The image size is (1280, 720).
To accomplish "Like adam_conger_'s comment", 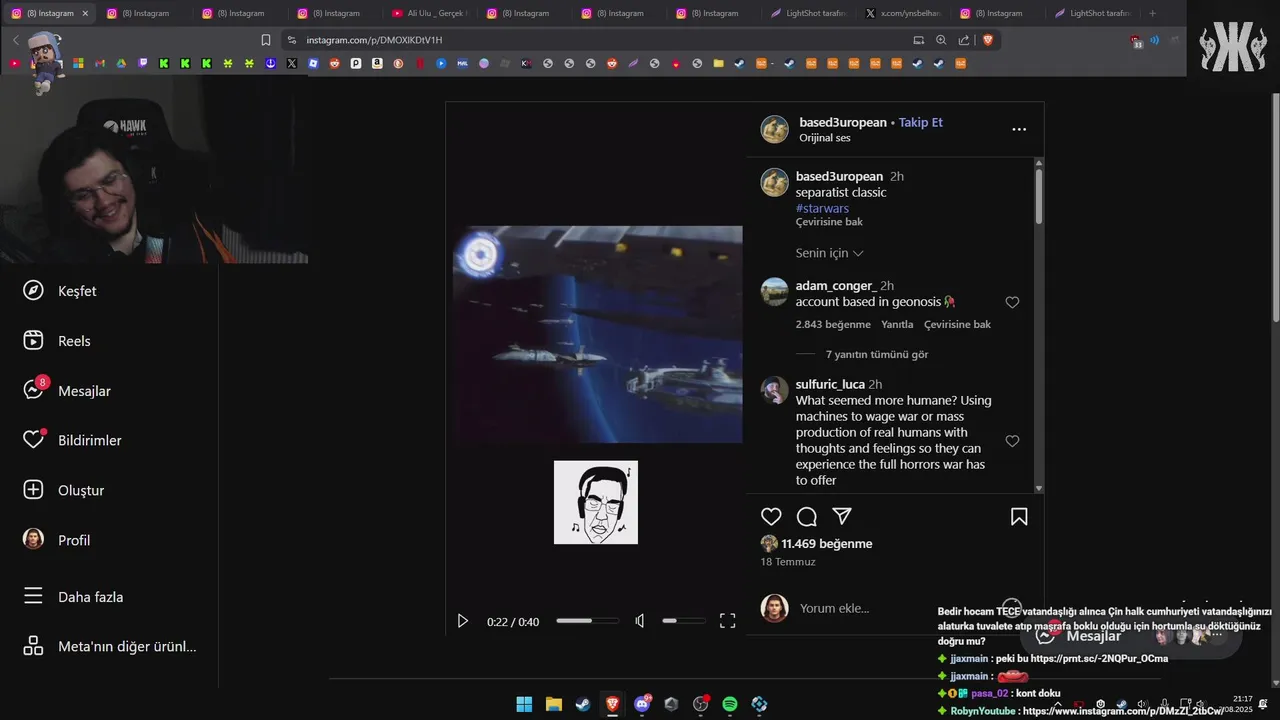I will pyautogui.click(x=1012, y=302).
